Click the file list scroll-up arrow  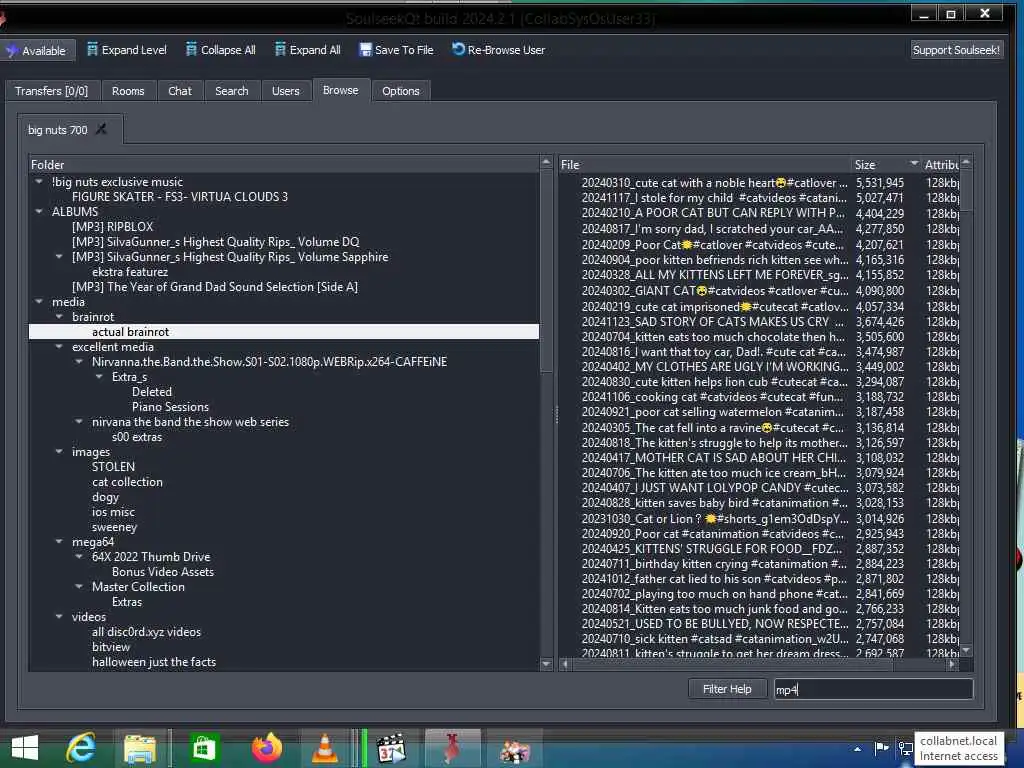[966, 163]
